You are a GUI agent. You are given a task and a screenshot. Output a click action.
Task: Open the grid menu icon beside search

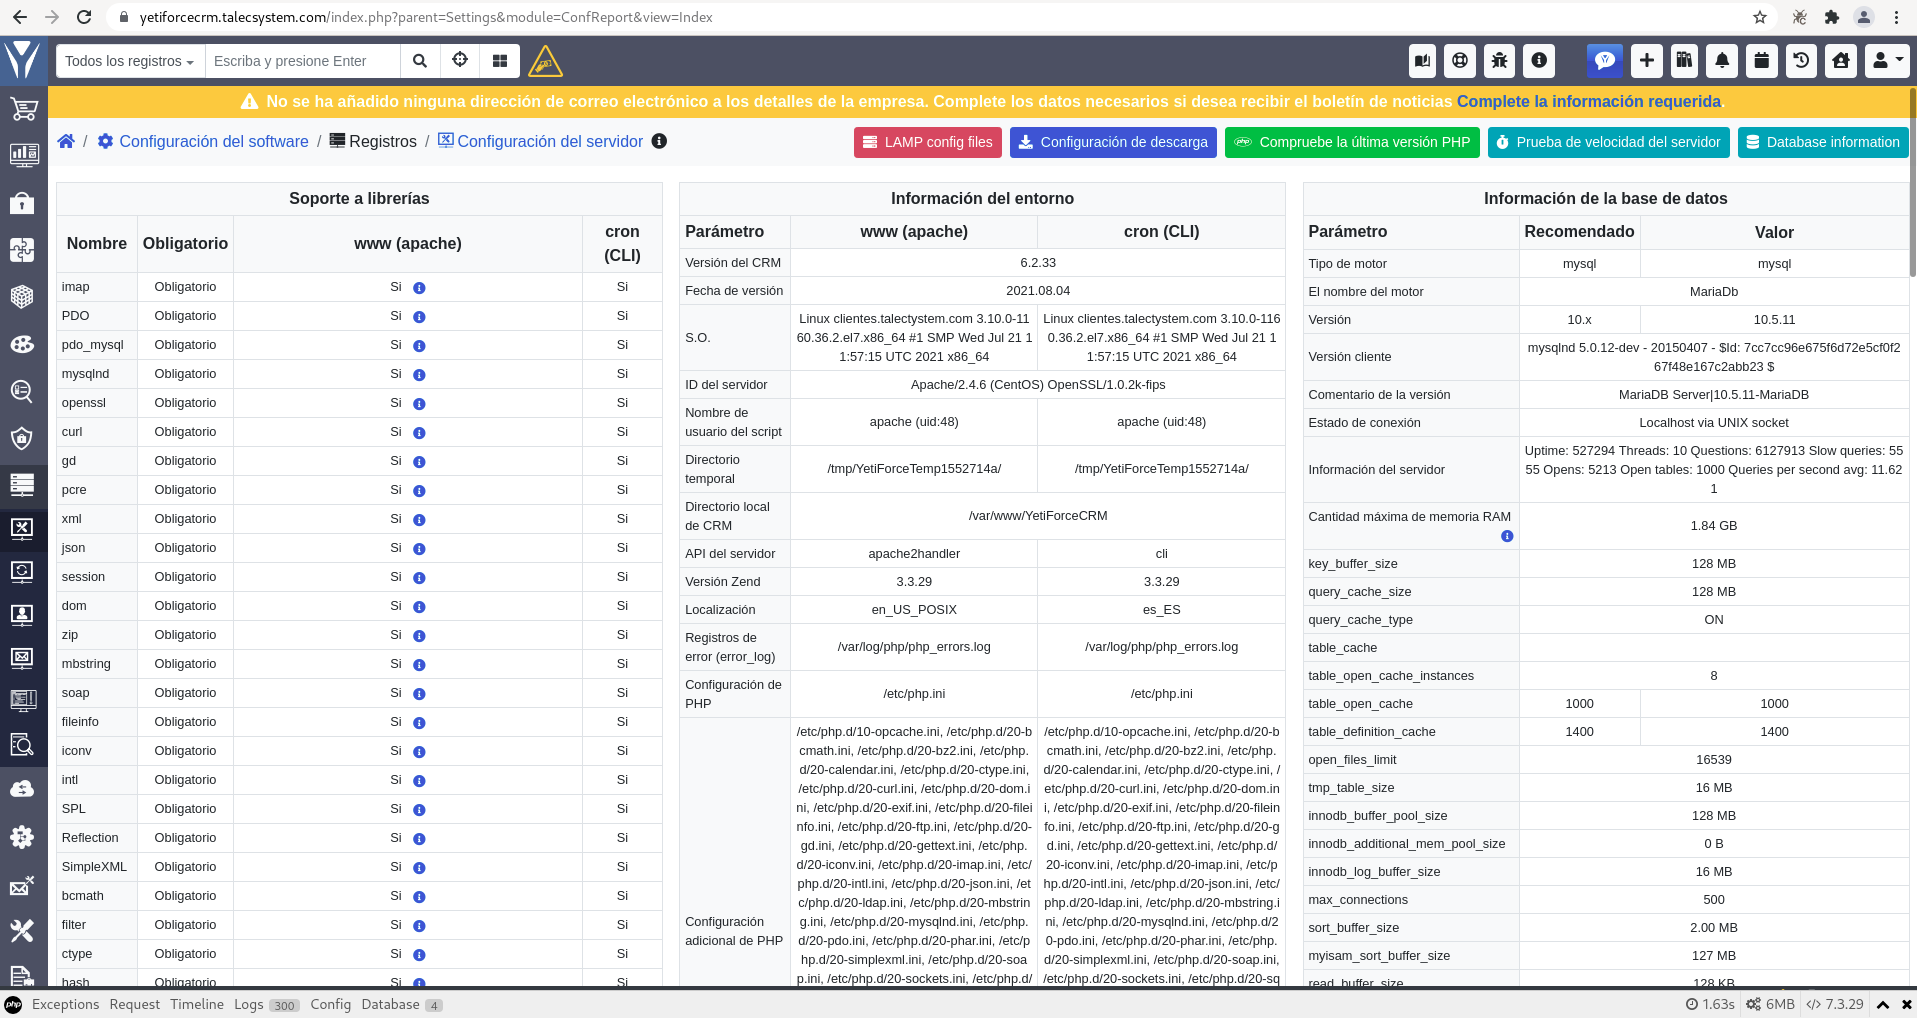tap(500, 61)
